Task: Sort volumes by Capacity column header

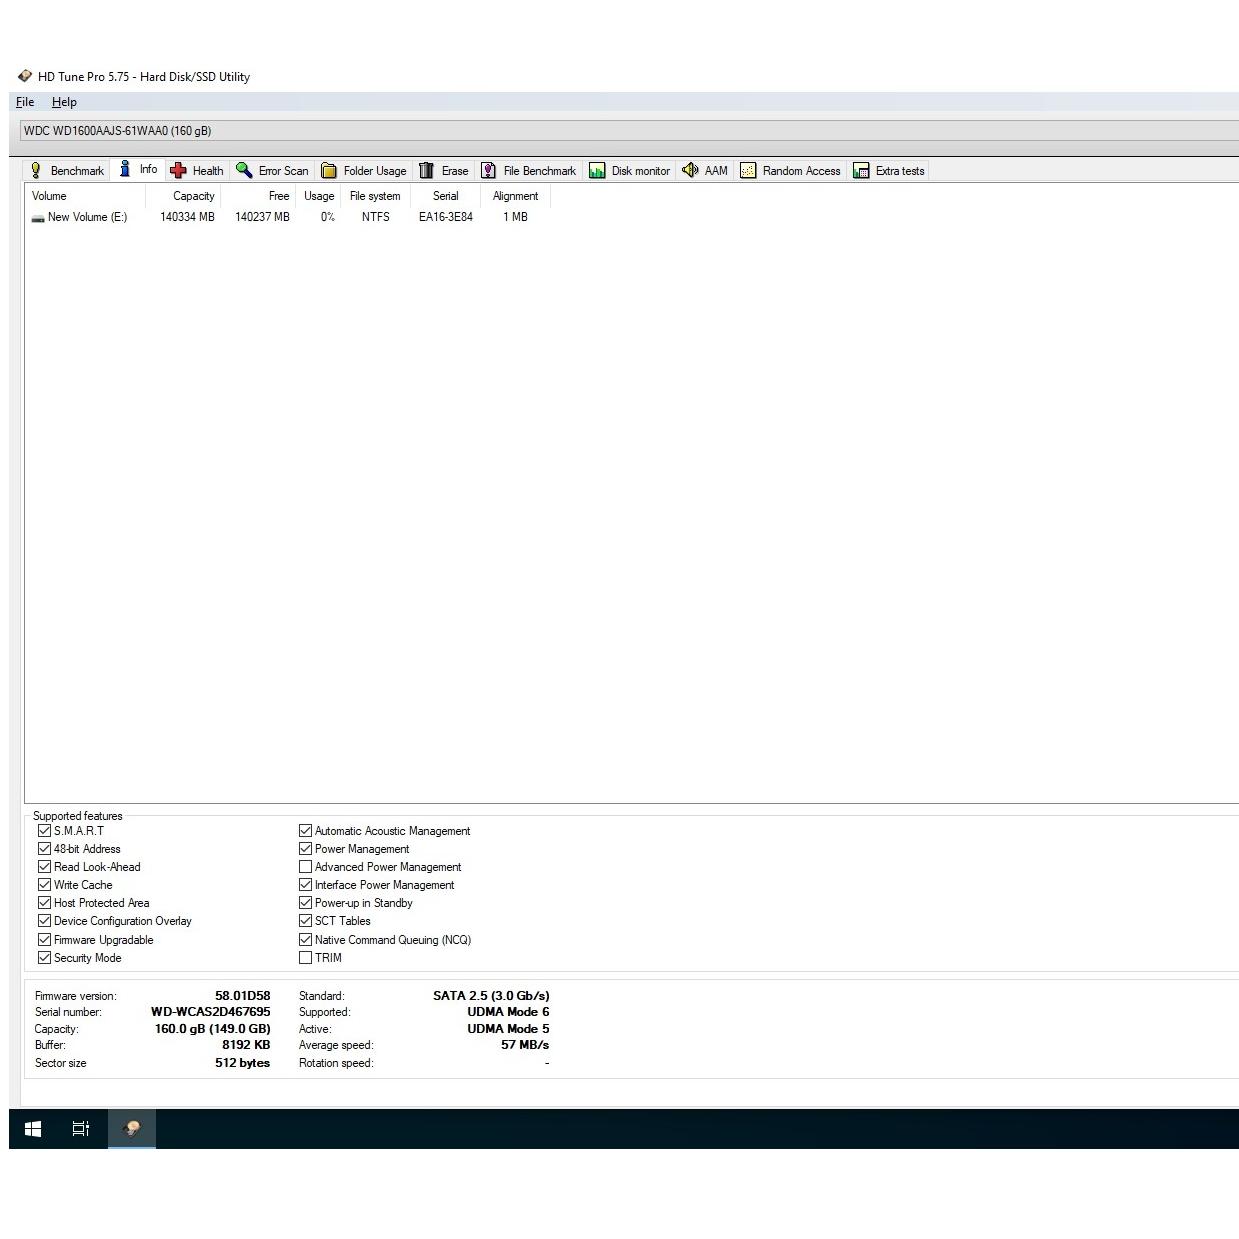Action: [193, 196]
